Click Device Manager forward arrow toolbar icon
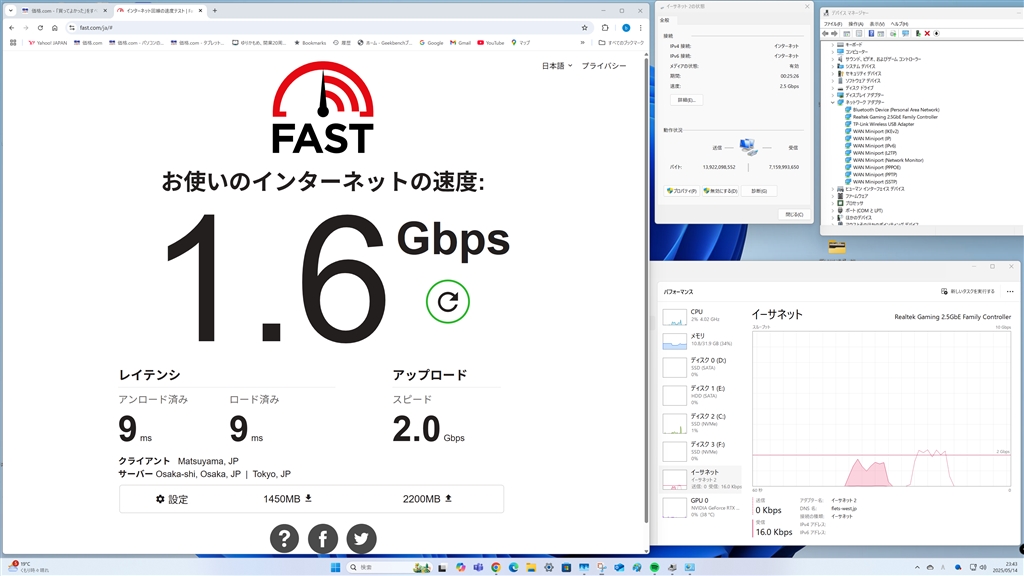1024x576 pixels. pyautogui.click(x=834, y=33)
